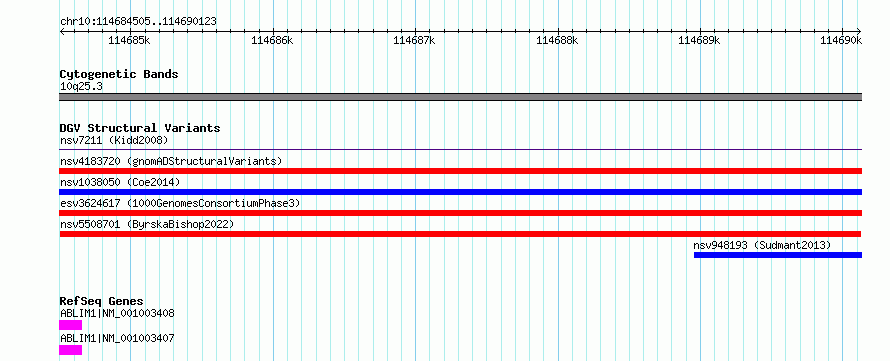Select the Cytogenetic Bands track heading
Viewport: 890px width, 361px height.
coord(119,74)
